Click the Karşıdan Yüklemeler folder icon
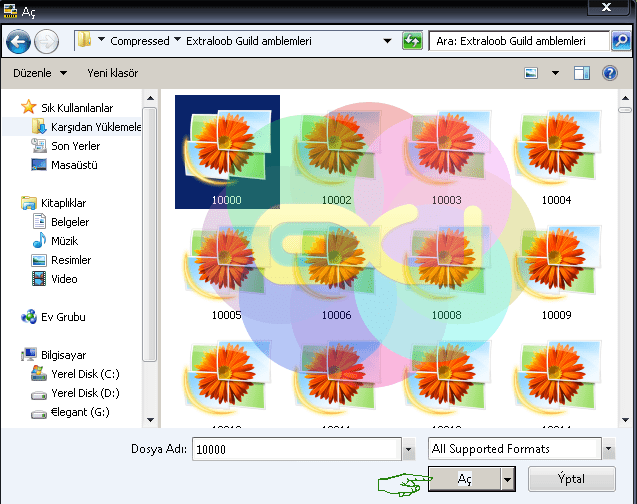The height and width of the screenshot is (504, 637). point(39,126)
